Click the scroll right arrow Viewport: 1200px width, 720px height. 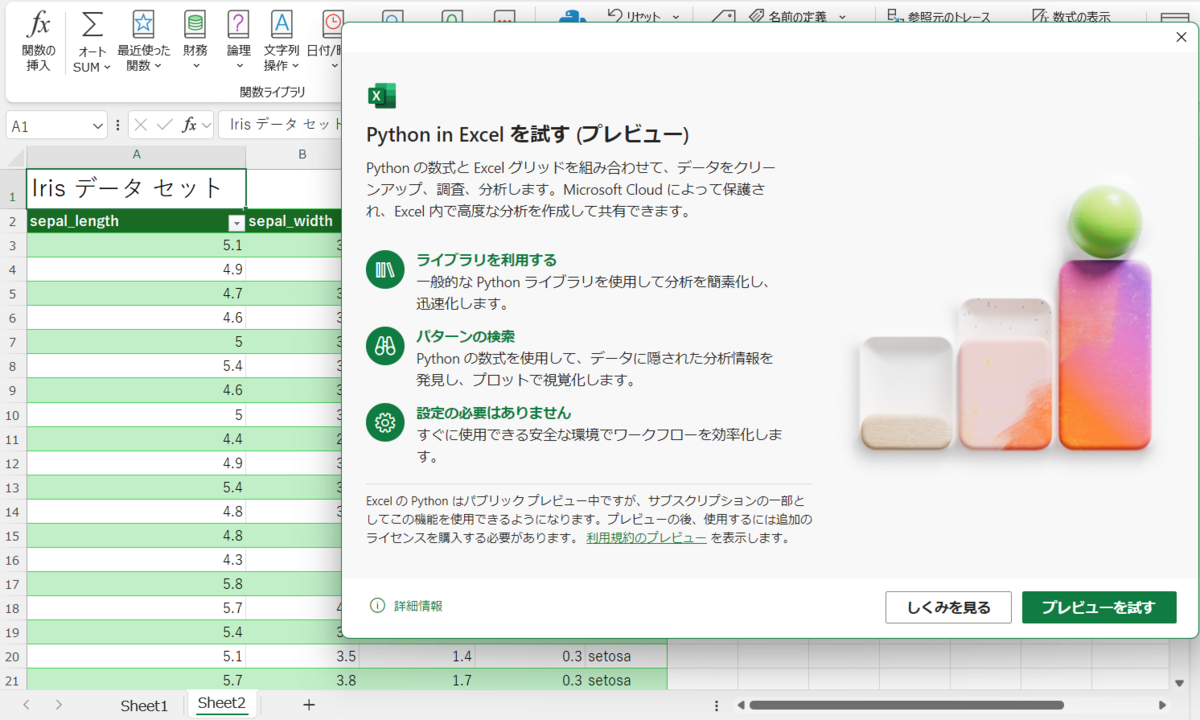pyautogui.click(x=1162, y=705)
